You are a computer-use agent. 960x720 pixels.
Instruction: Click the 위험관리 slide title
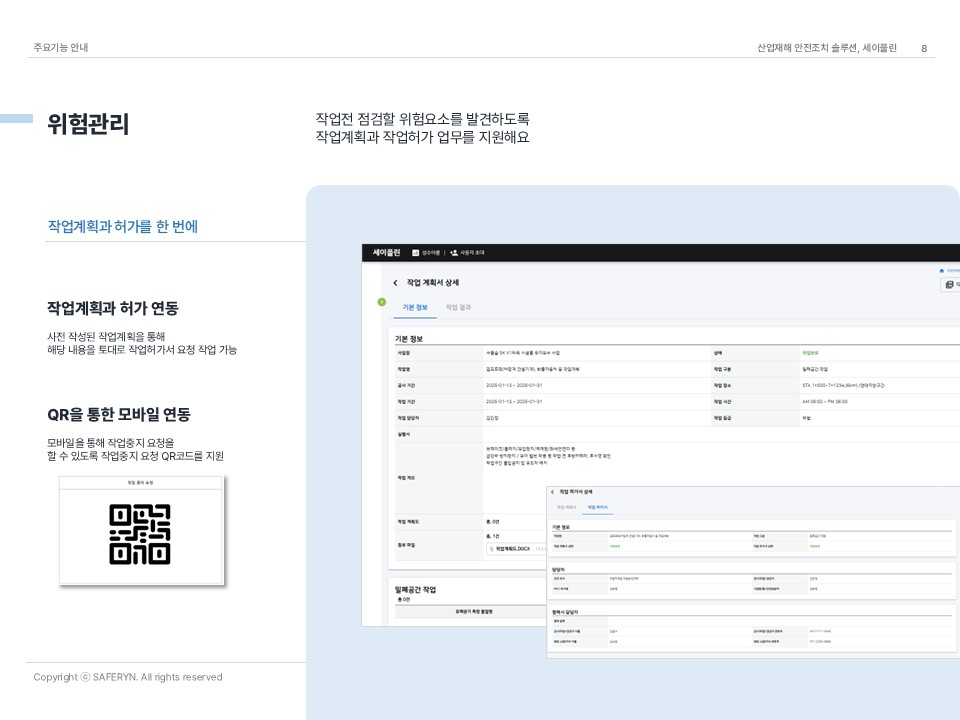[88, 125]
